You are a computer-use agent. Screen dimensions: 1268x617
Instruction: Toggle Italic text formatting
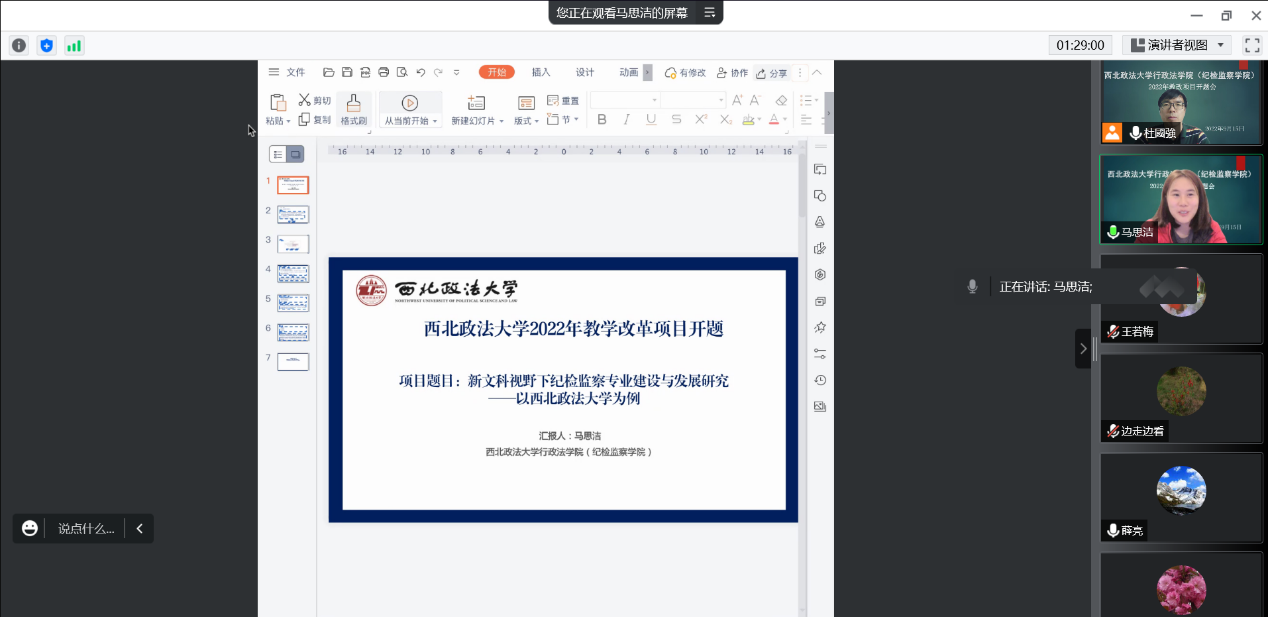[x=627, y=120]
